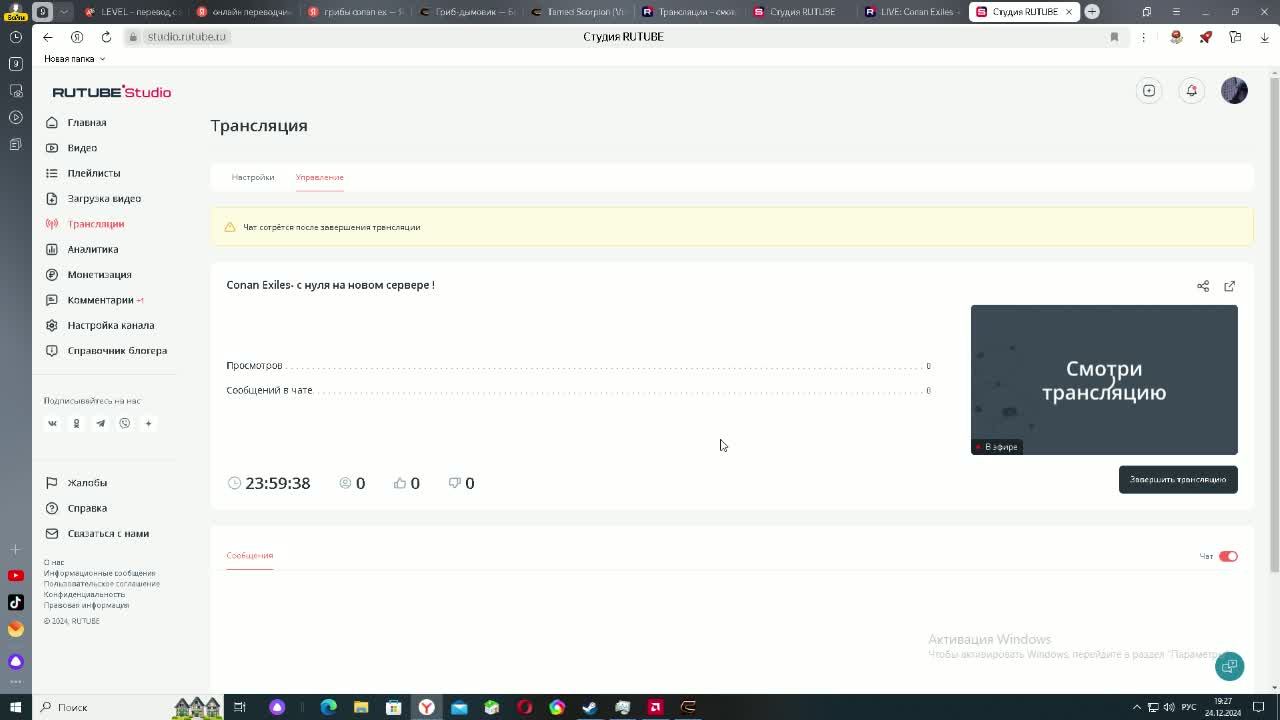Switch to the Управление tab

point(320,177)
